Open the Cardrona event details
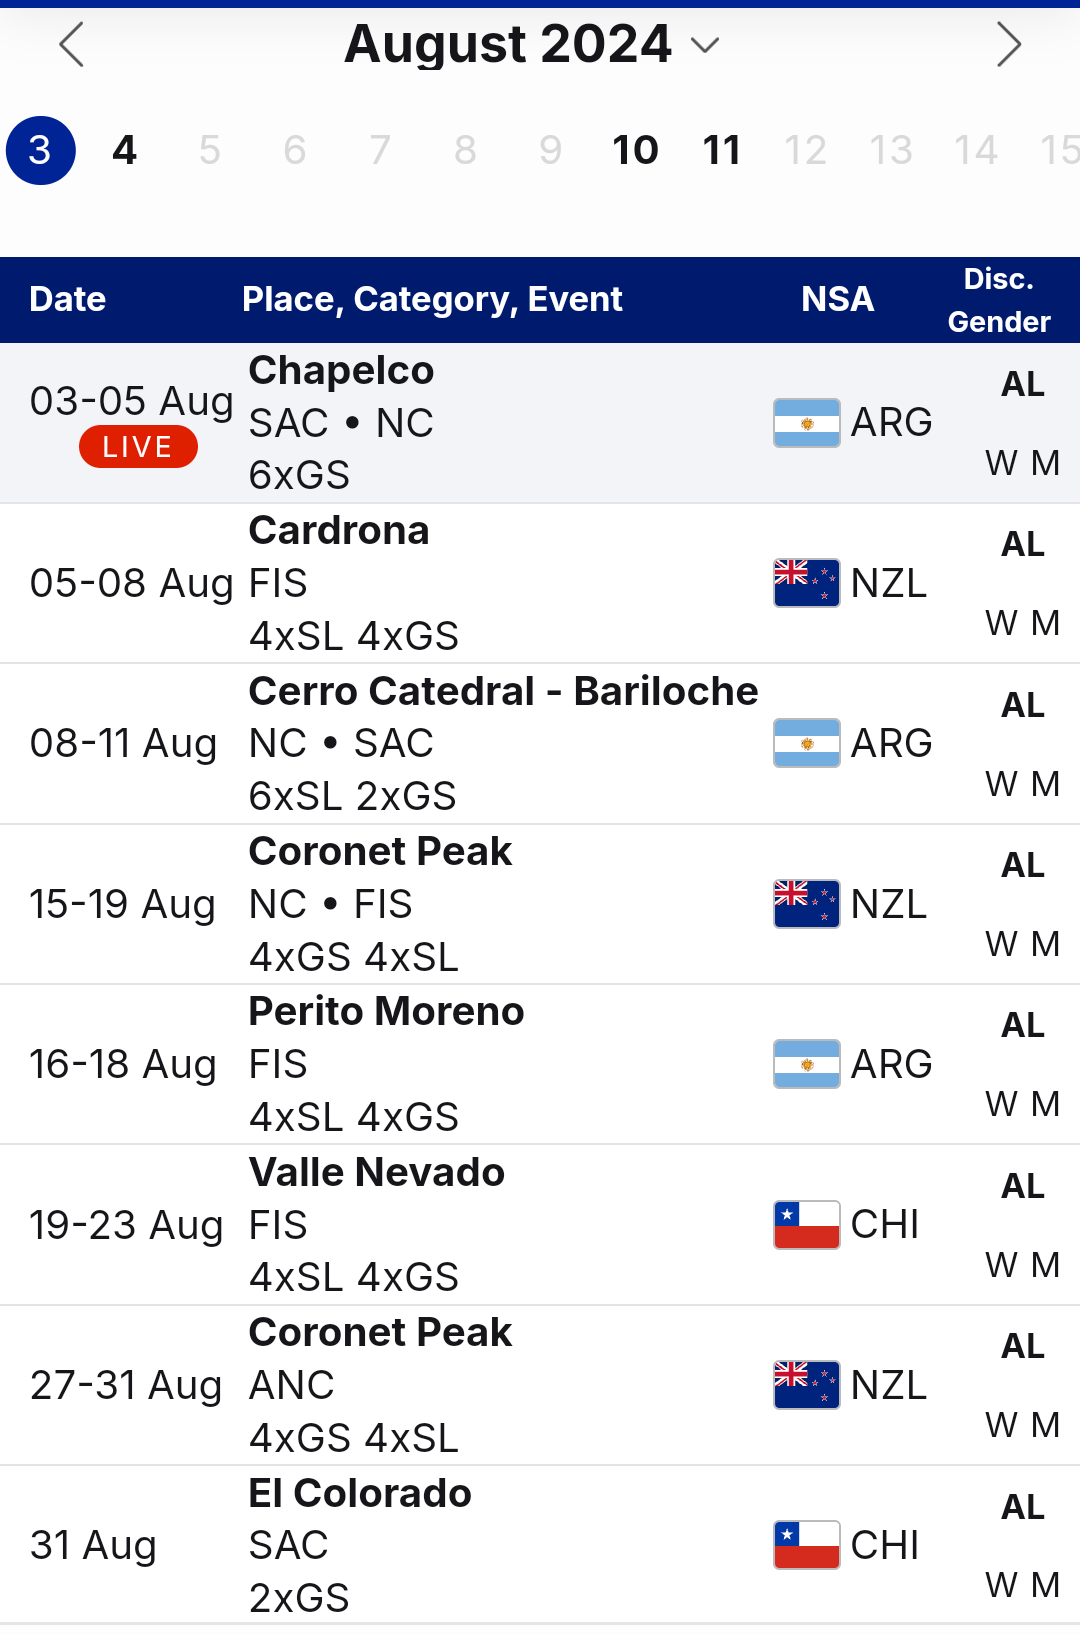 pyautogui.click(x=540, y=584)
